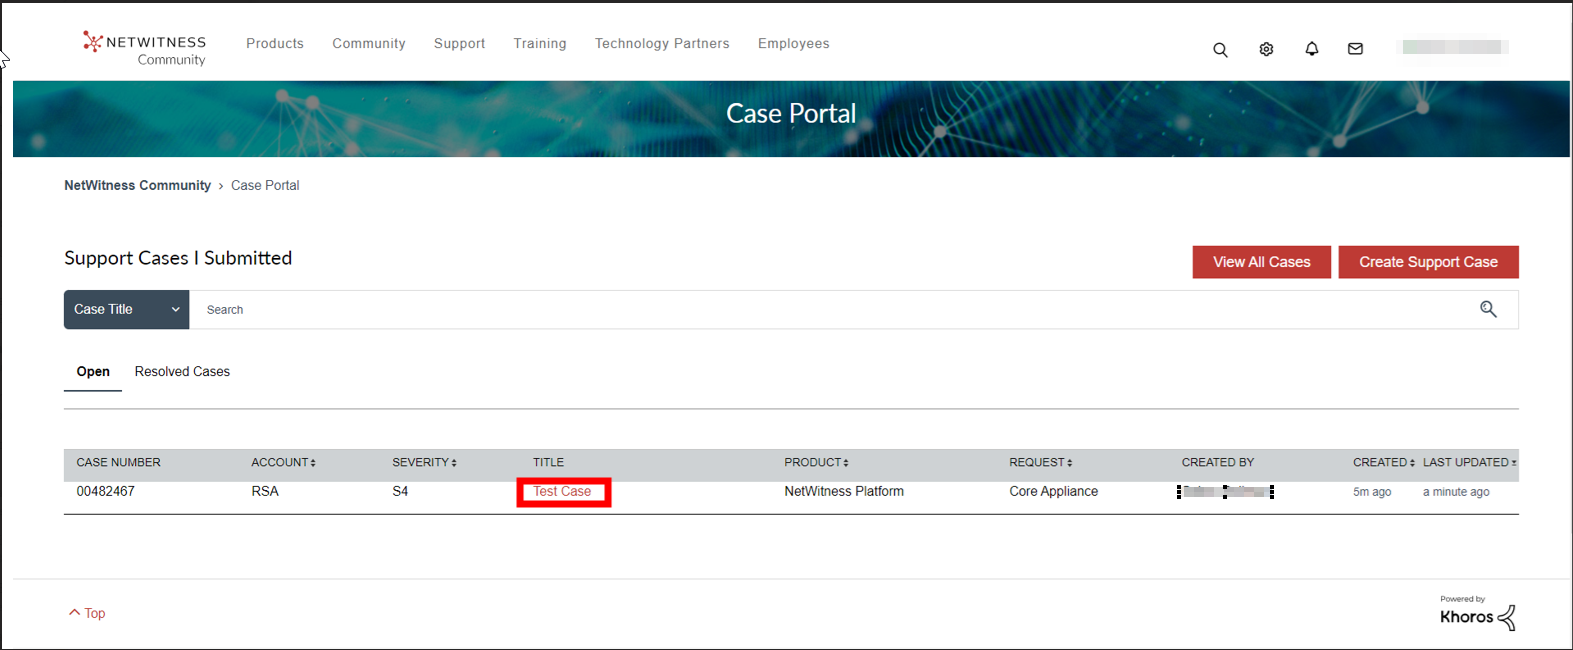Click the search bar magnifier icon
The width and height of the screenshot is (1573, 650).
[x=1488, y=310]
